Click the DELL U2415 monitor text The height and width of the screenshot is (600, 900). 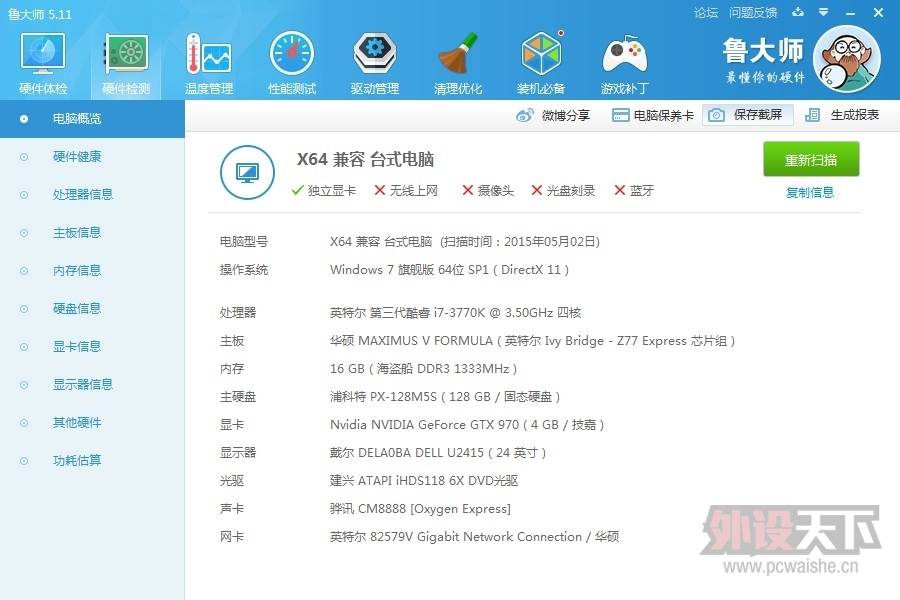tap(438, 453)
